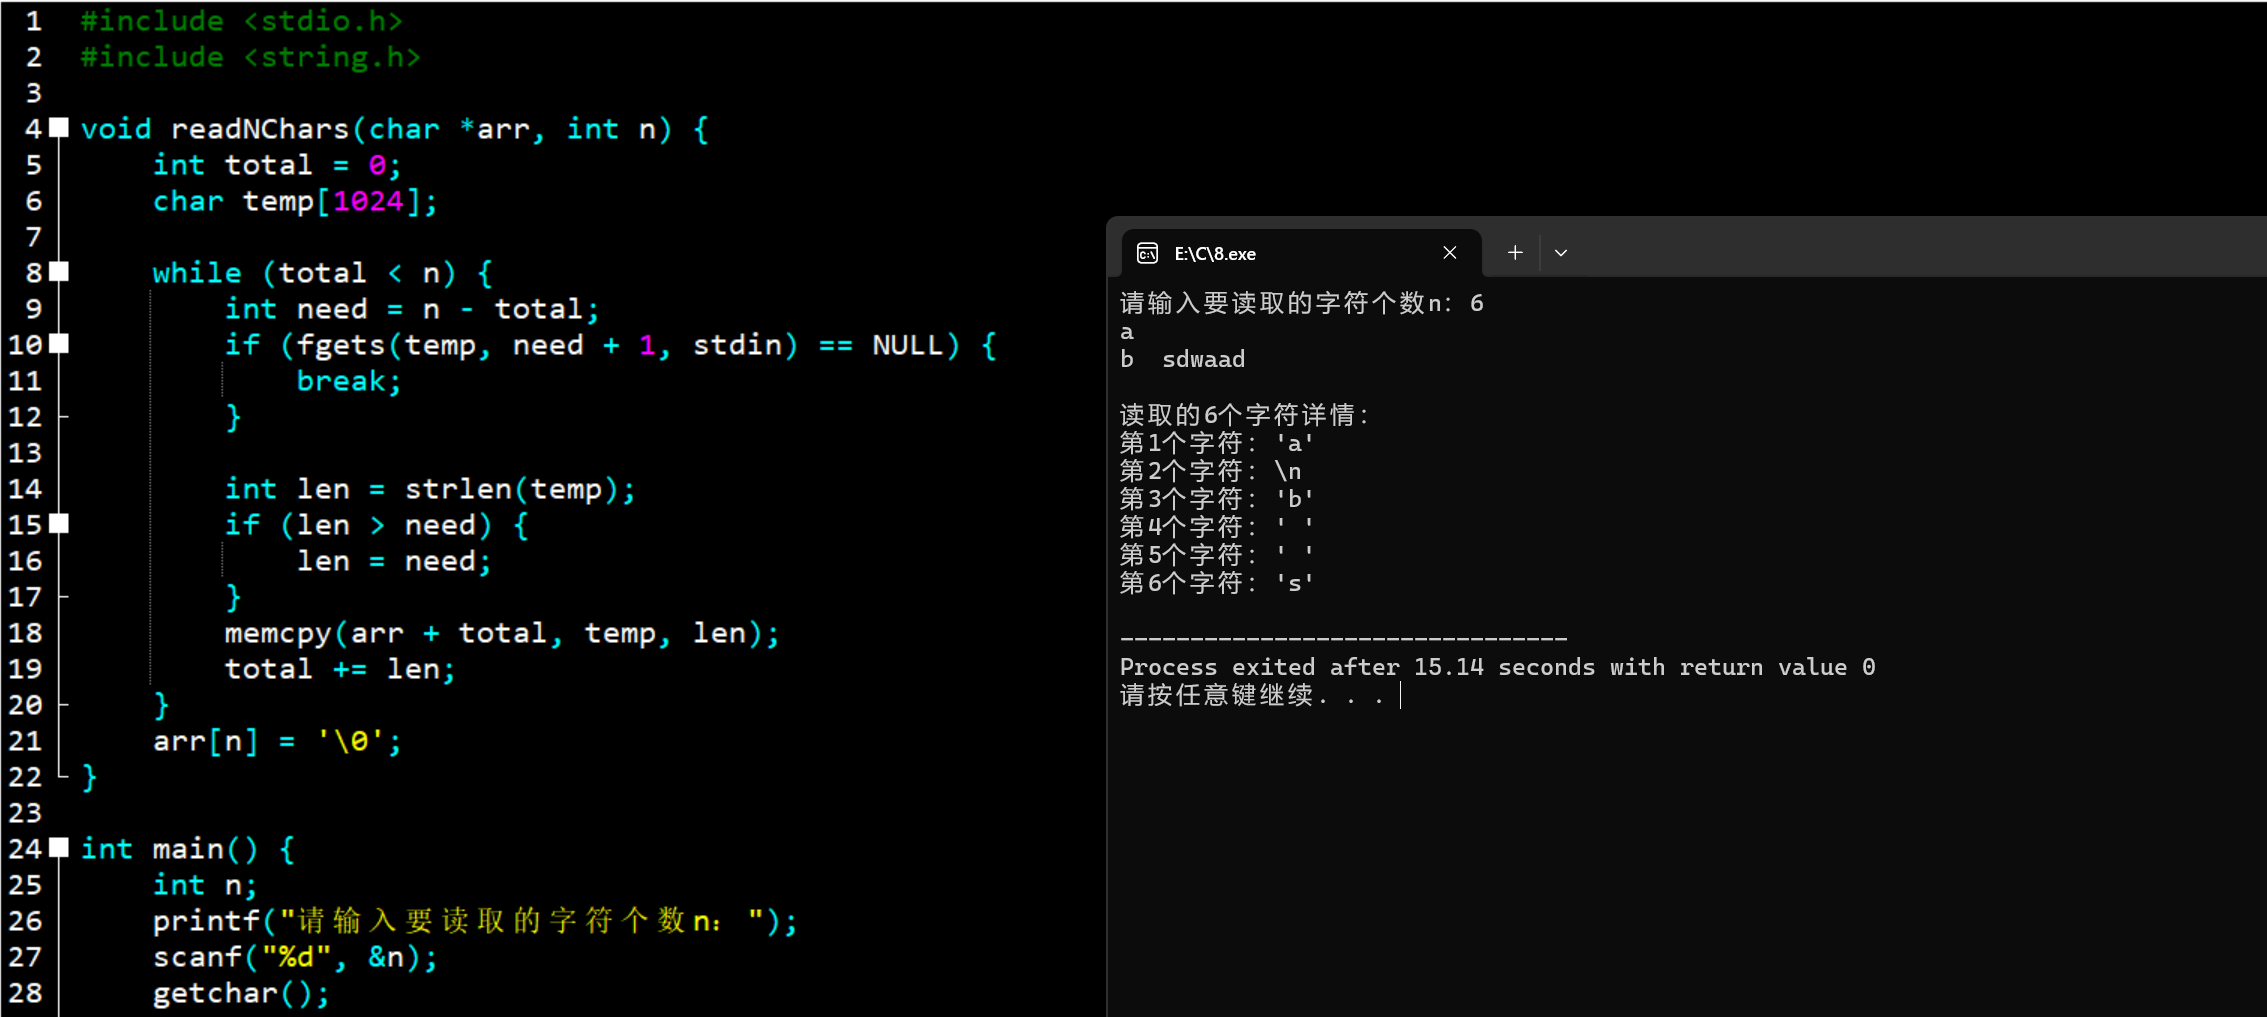This screenshot has height=1017, width=2267.
Task: Open the terminal new-tab dropdown chevron
Action: click(x=1561, y=253)
